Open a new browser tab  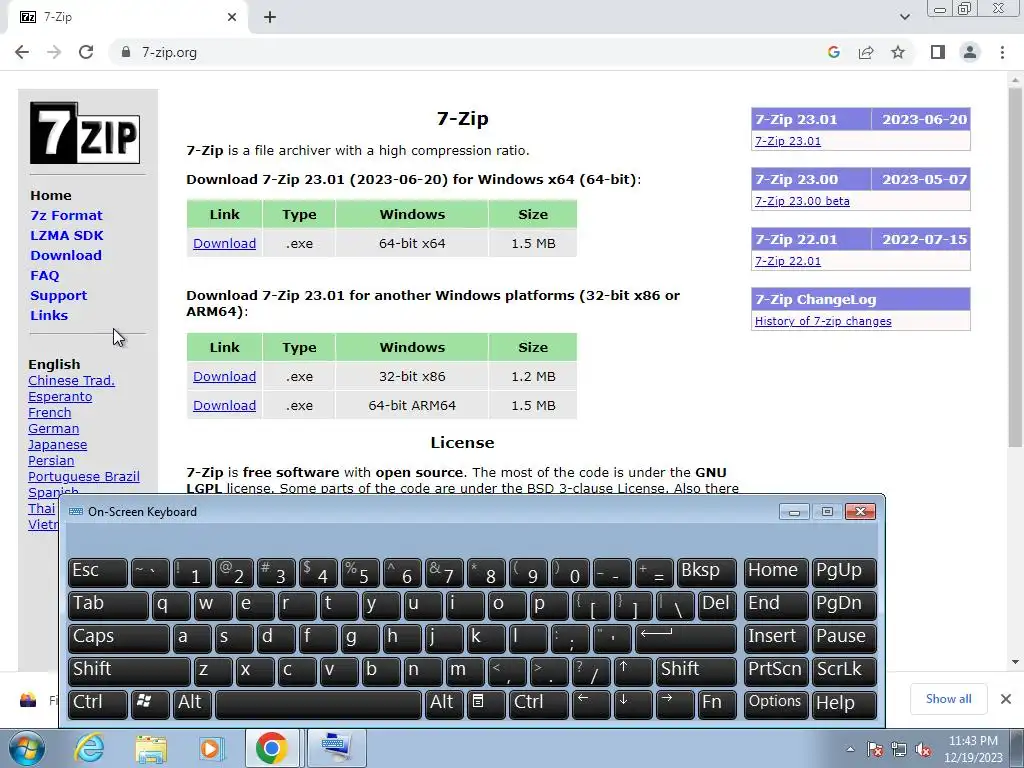270,17
